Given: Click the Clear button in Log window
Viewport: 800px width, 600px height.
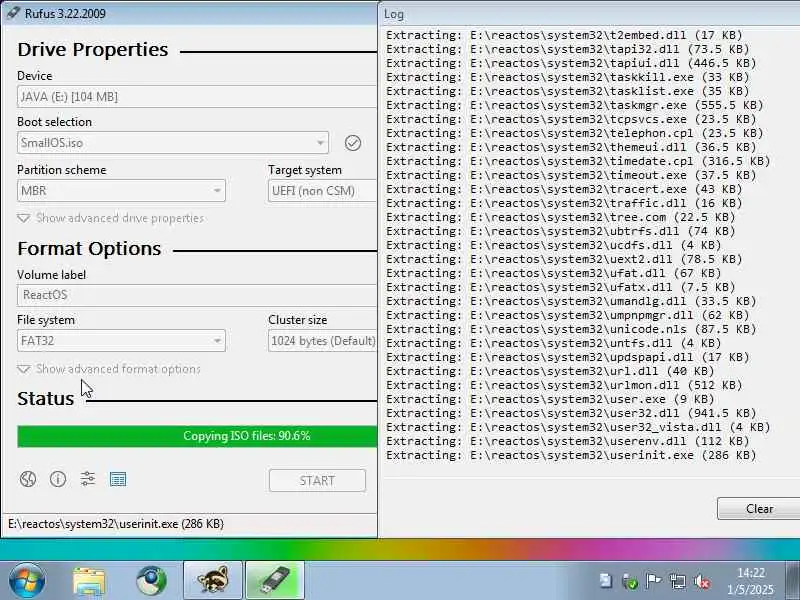Looking at the screenshot, I should pyautogui.click(x=759, y=509).
